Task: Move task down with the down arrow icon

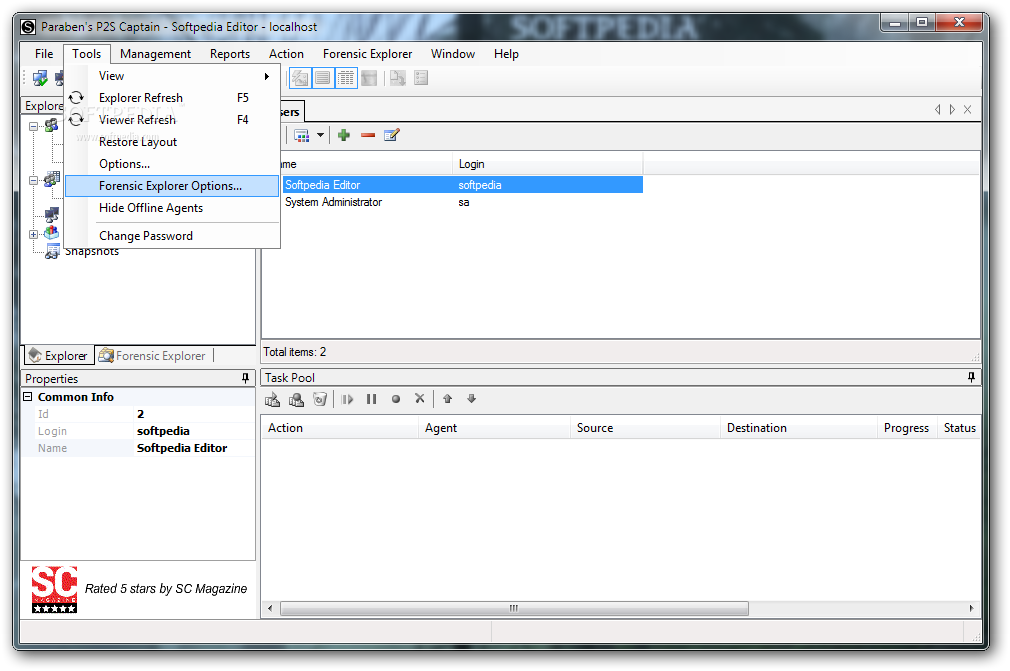Action: [x=472, y=399]
